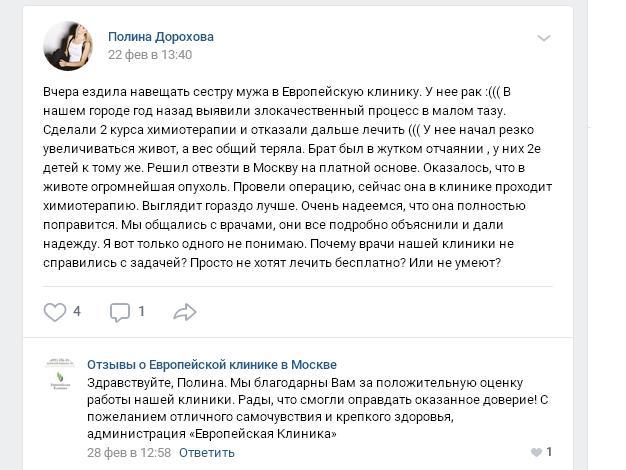626x470 pixels.
Task: Share the post using arrow icon
Action: click(x=185, y=312)
